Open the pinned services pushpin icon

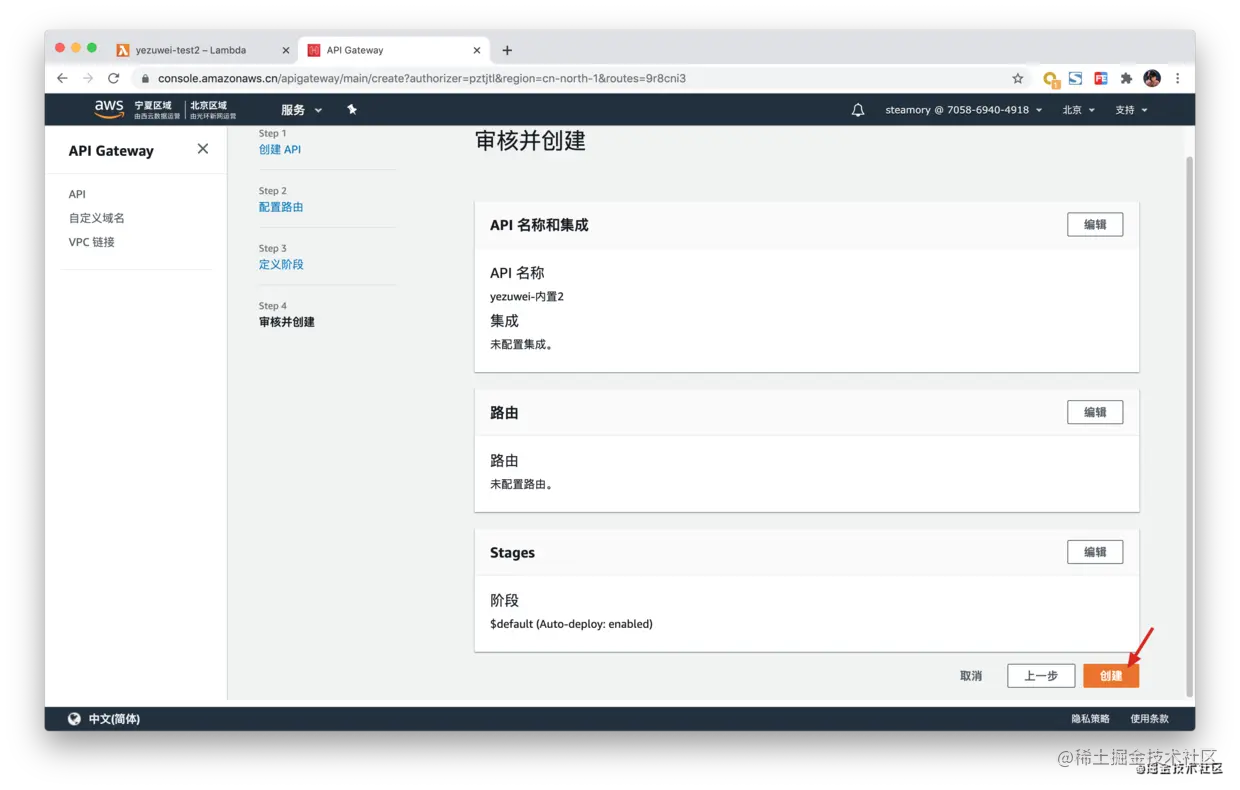352,109
